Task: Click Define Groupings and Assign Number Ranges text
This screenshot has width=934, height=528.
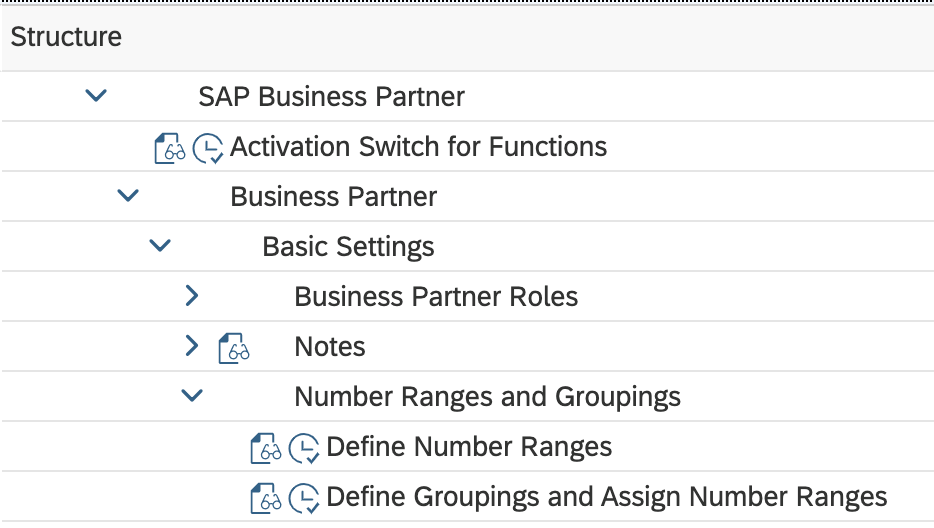Action: point(606,497)
